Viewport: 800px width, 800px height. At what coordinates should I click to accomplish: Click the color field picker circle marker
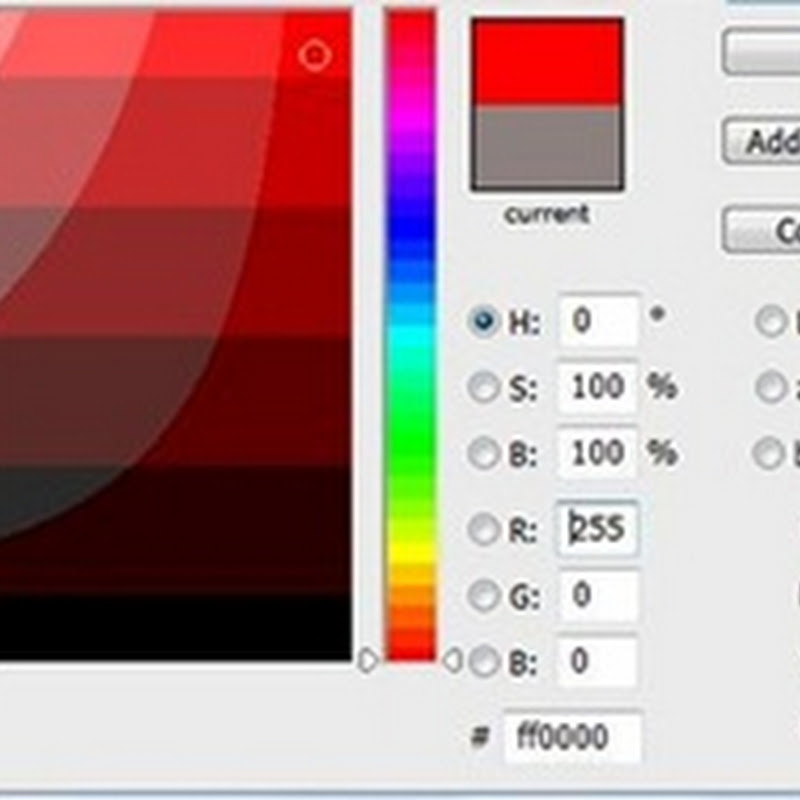[x=314, y=55]
